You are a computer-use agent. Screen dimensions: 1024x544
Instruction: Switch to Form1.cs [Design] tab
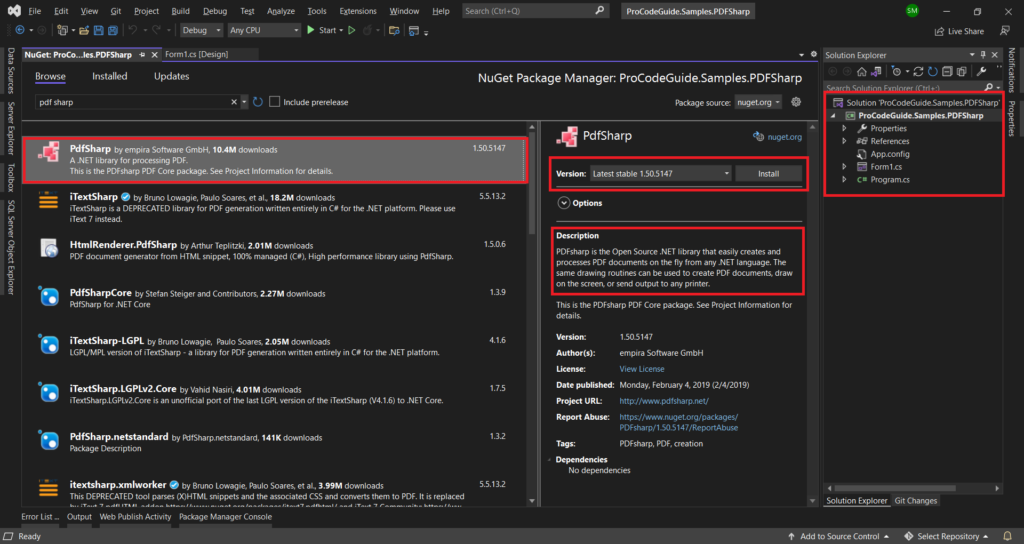[197, 54]
